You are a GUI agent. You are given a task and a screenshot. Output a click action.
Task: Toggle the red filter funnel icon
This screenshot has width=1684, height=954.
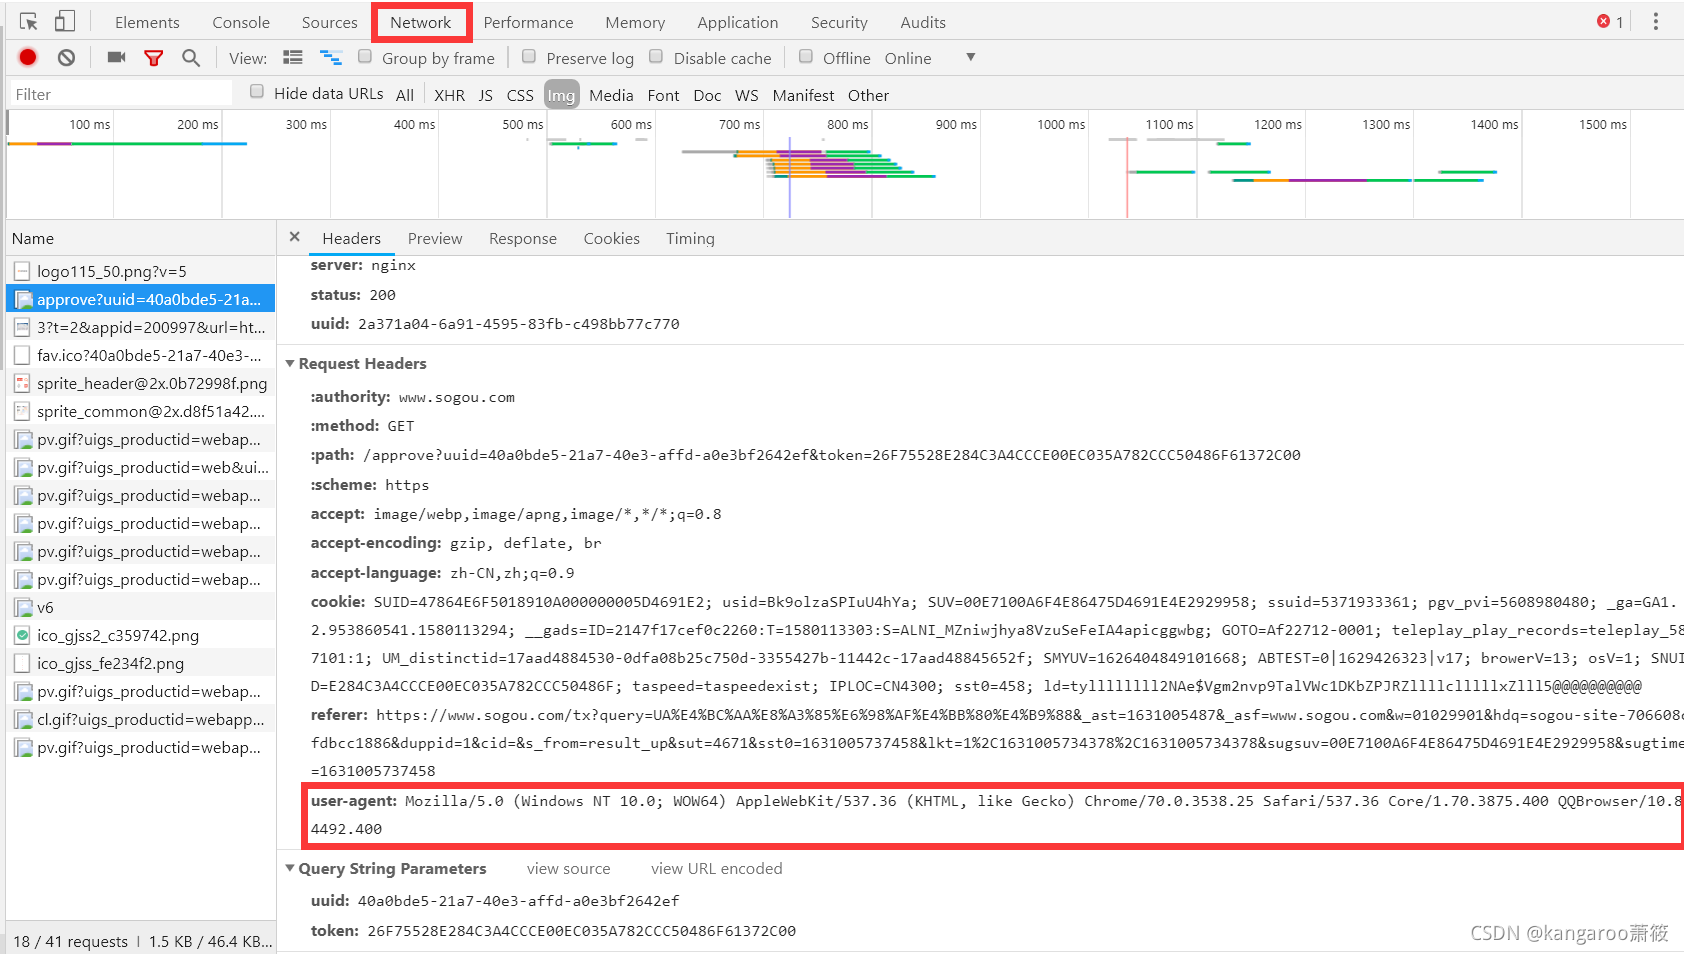[153, 58]
